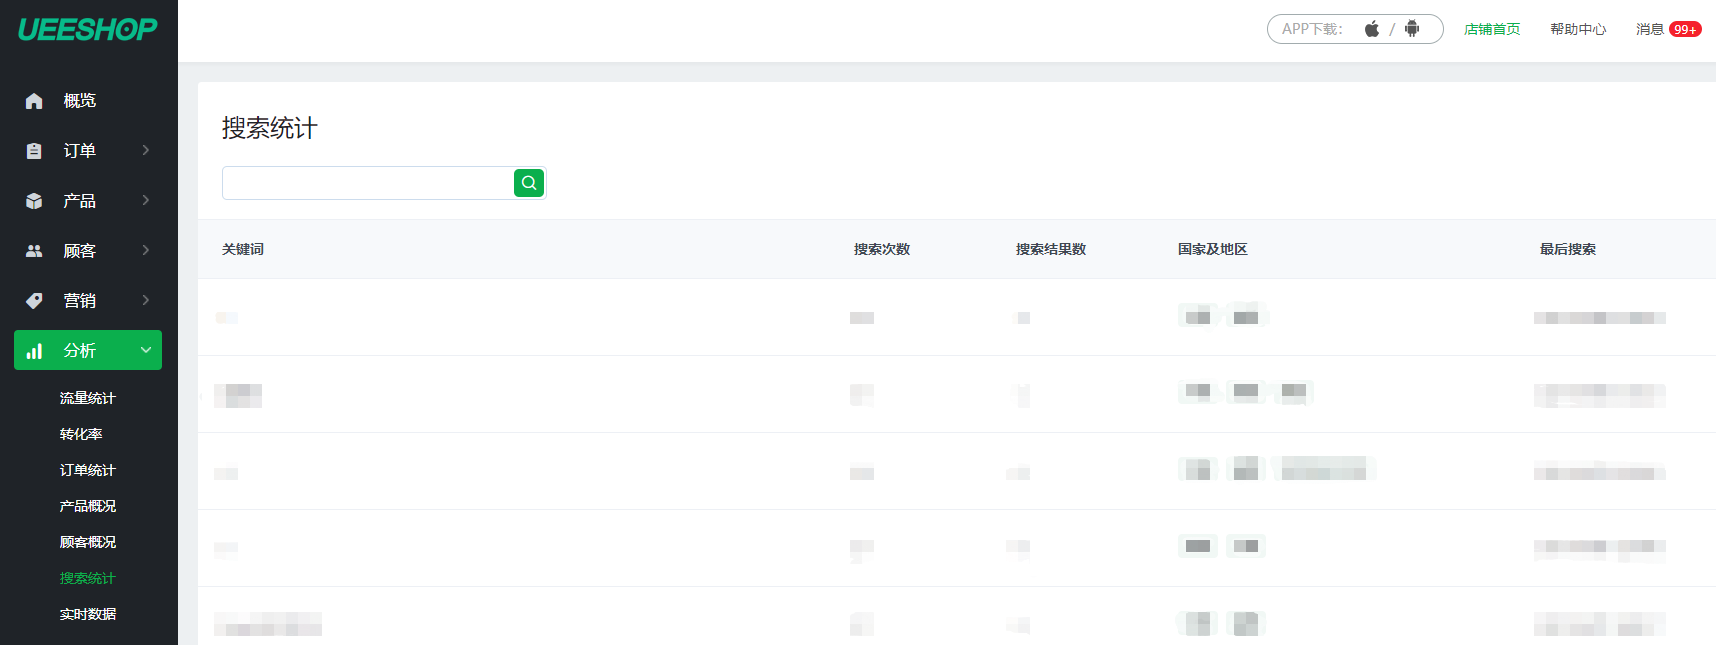1716x645 pixels.
Task: Click the green search magnifier button
Action: 529,183
